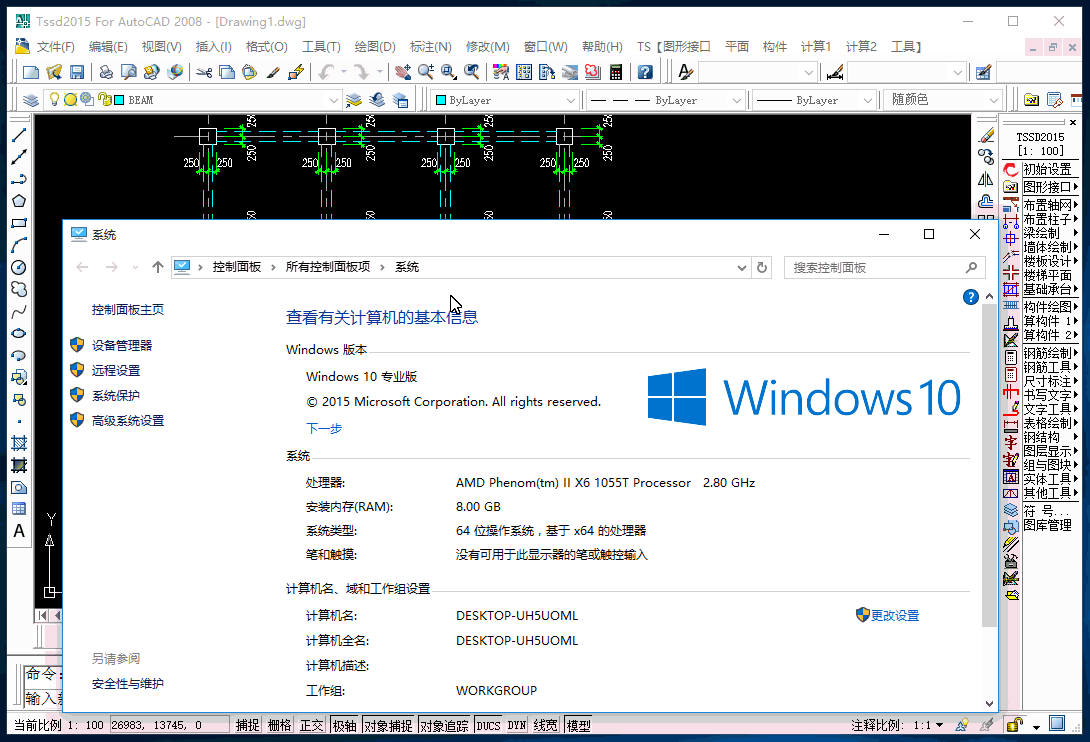
Task: Open the dashed ByLayer linetype dropdown
Action: (x=736, y=100)
